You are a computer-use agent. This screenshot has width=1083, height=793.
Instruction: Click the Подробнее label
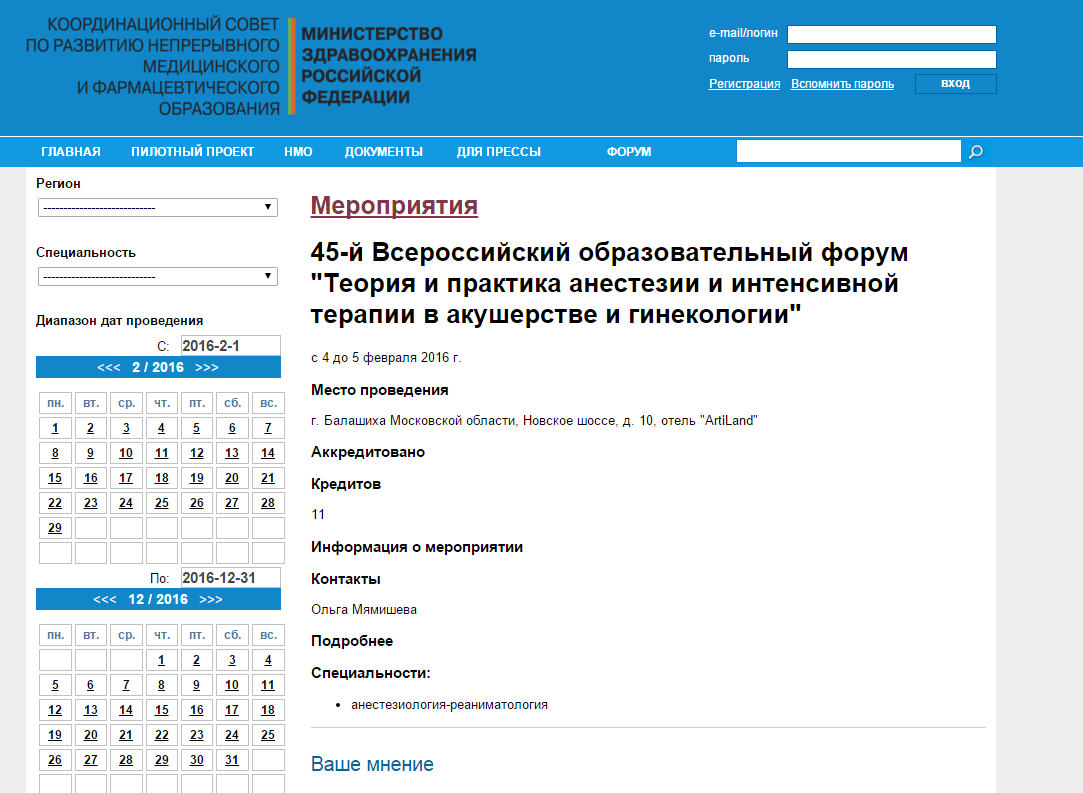(x=352, y=641)
